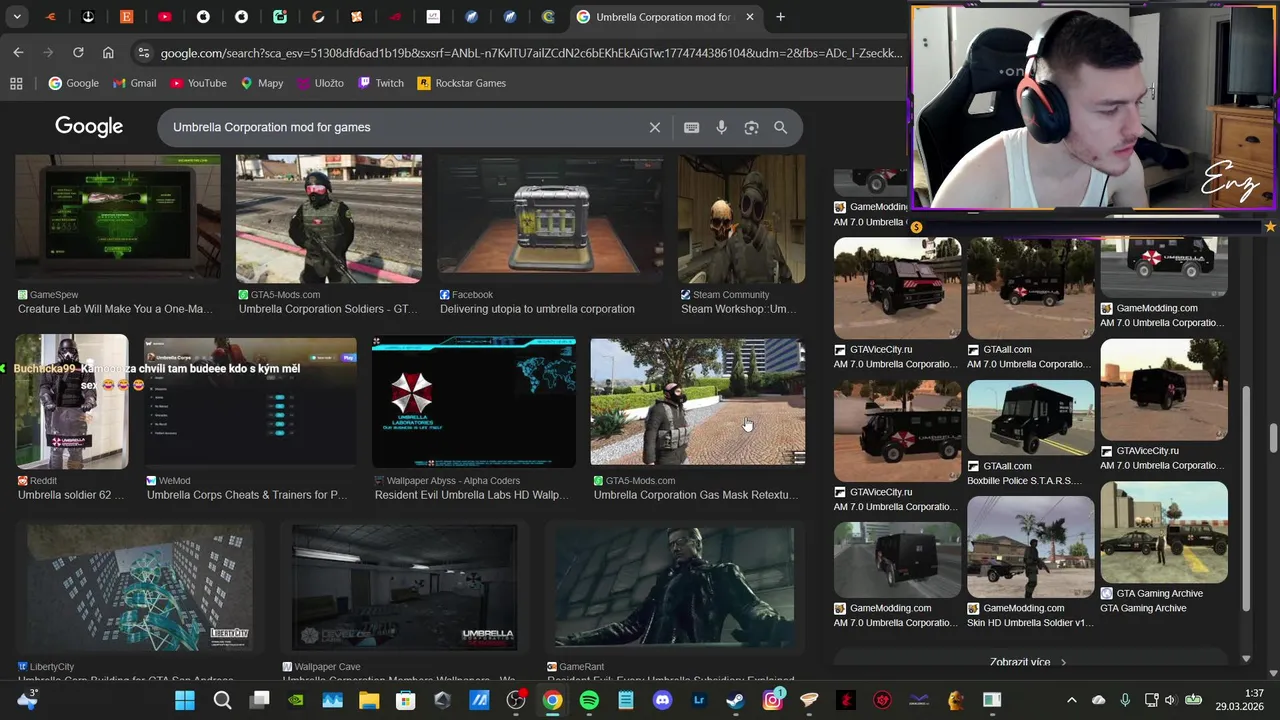Search by image with the camera icon
Image resolution: width=1280 pixels, height=720 pixels.
click(x=751, y=128)
